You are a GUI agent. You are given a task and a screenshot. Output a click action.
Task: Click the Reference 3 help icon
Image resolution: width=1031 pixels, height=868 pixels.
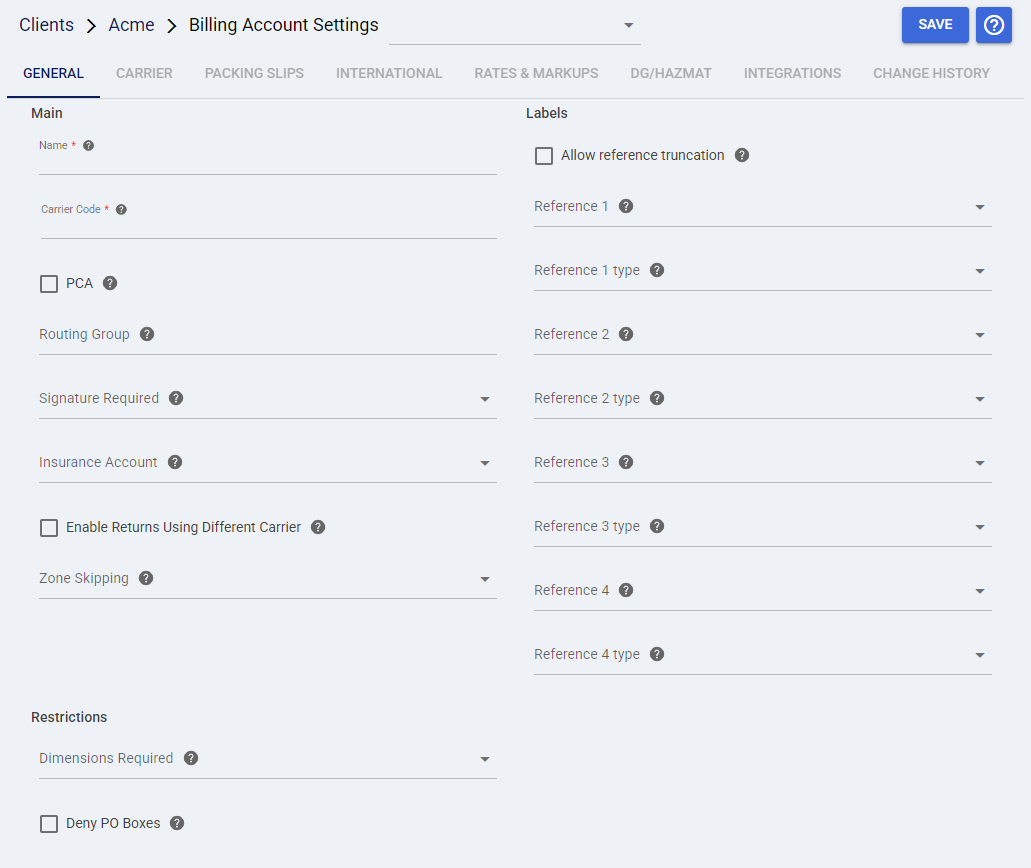(626, 462)
